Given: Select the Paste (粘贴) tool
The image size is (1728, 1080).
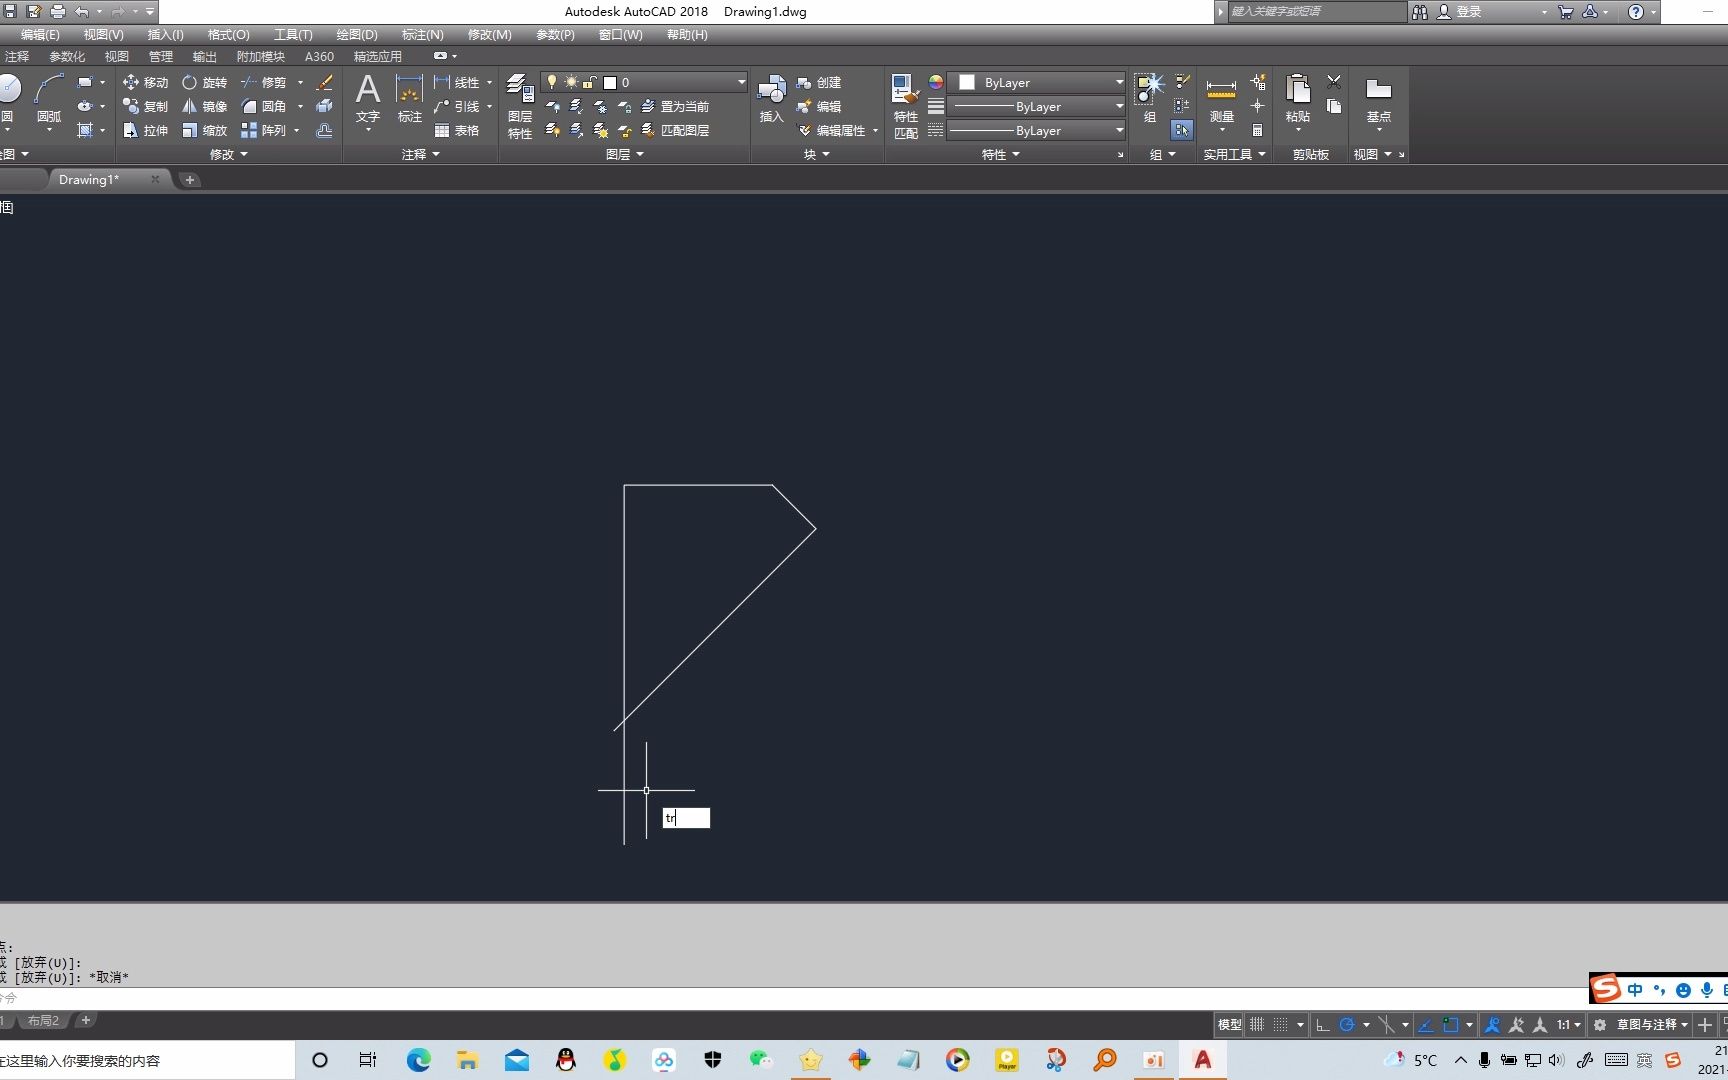Looking at the screenshot, I should [1296, 97].
